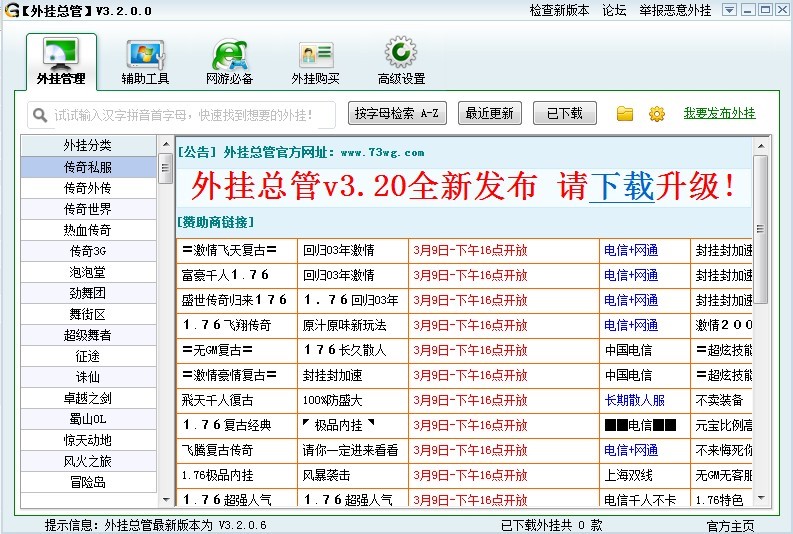Click the 下载 link in banner

coord(621,186)
